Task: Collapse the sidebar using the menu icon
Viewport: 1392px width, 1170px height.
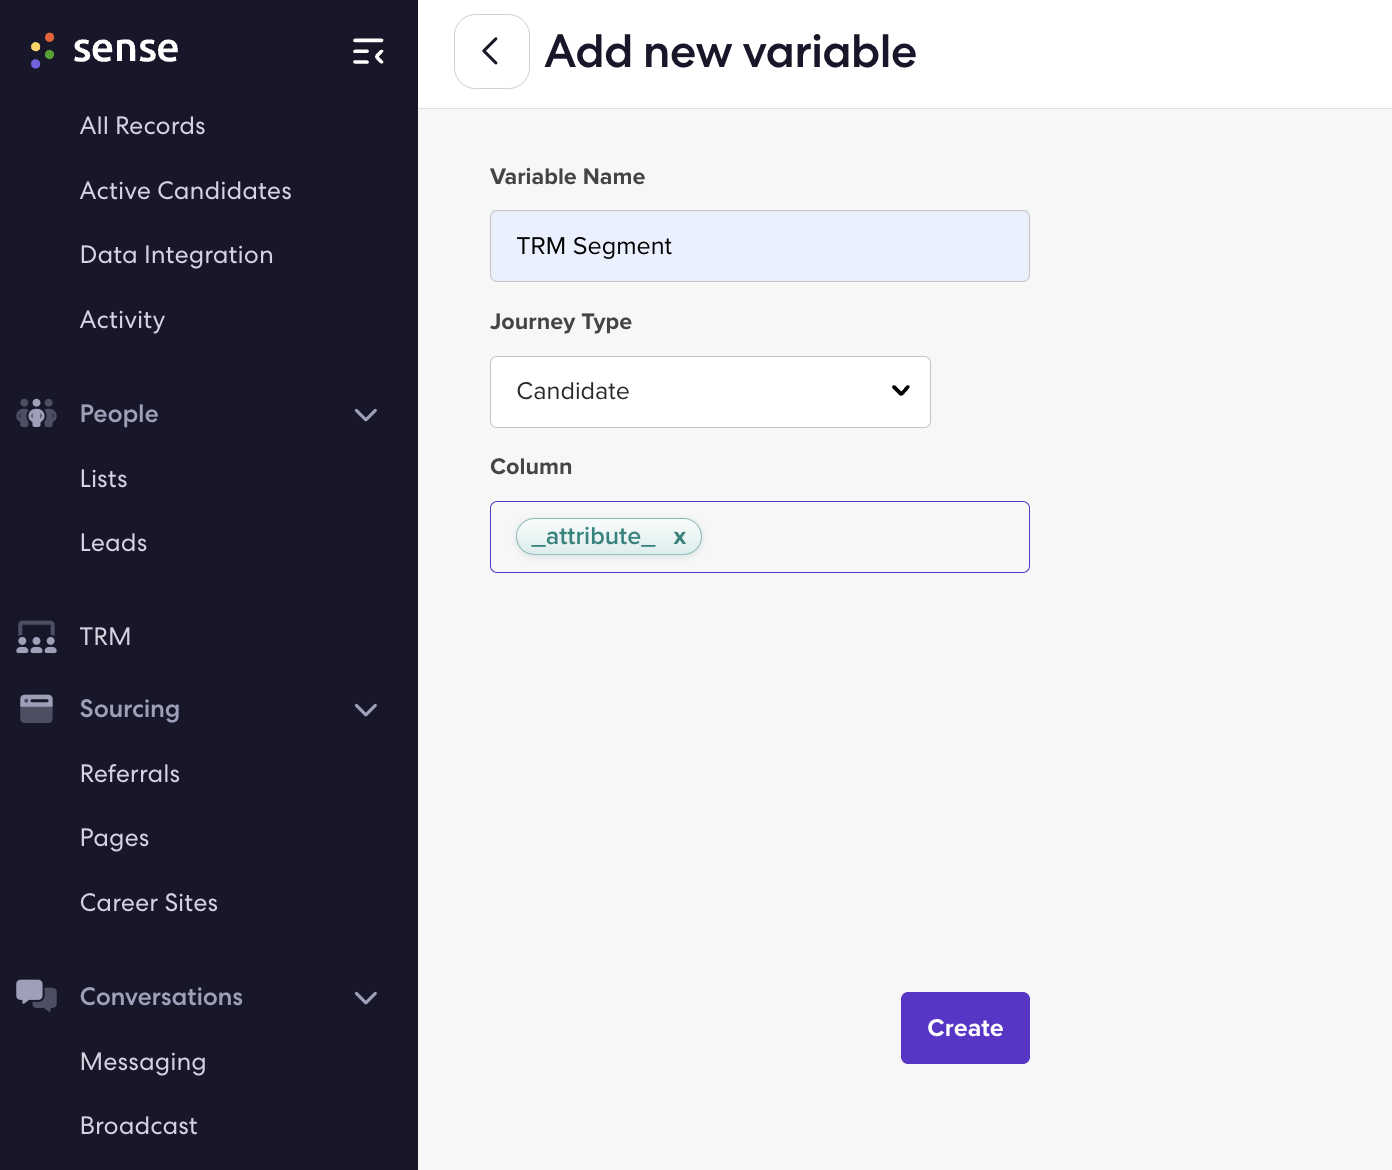Action: tap(368, 51)
